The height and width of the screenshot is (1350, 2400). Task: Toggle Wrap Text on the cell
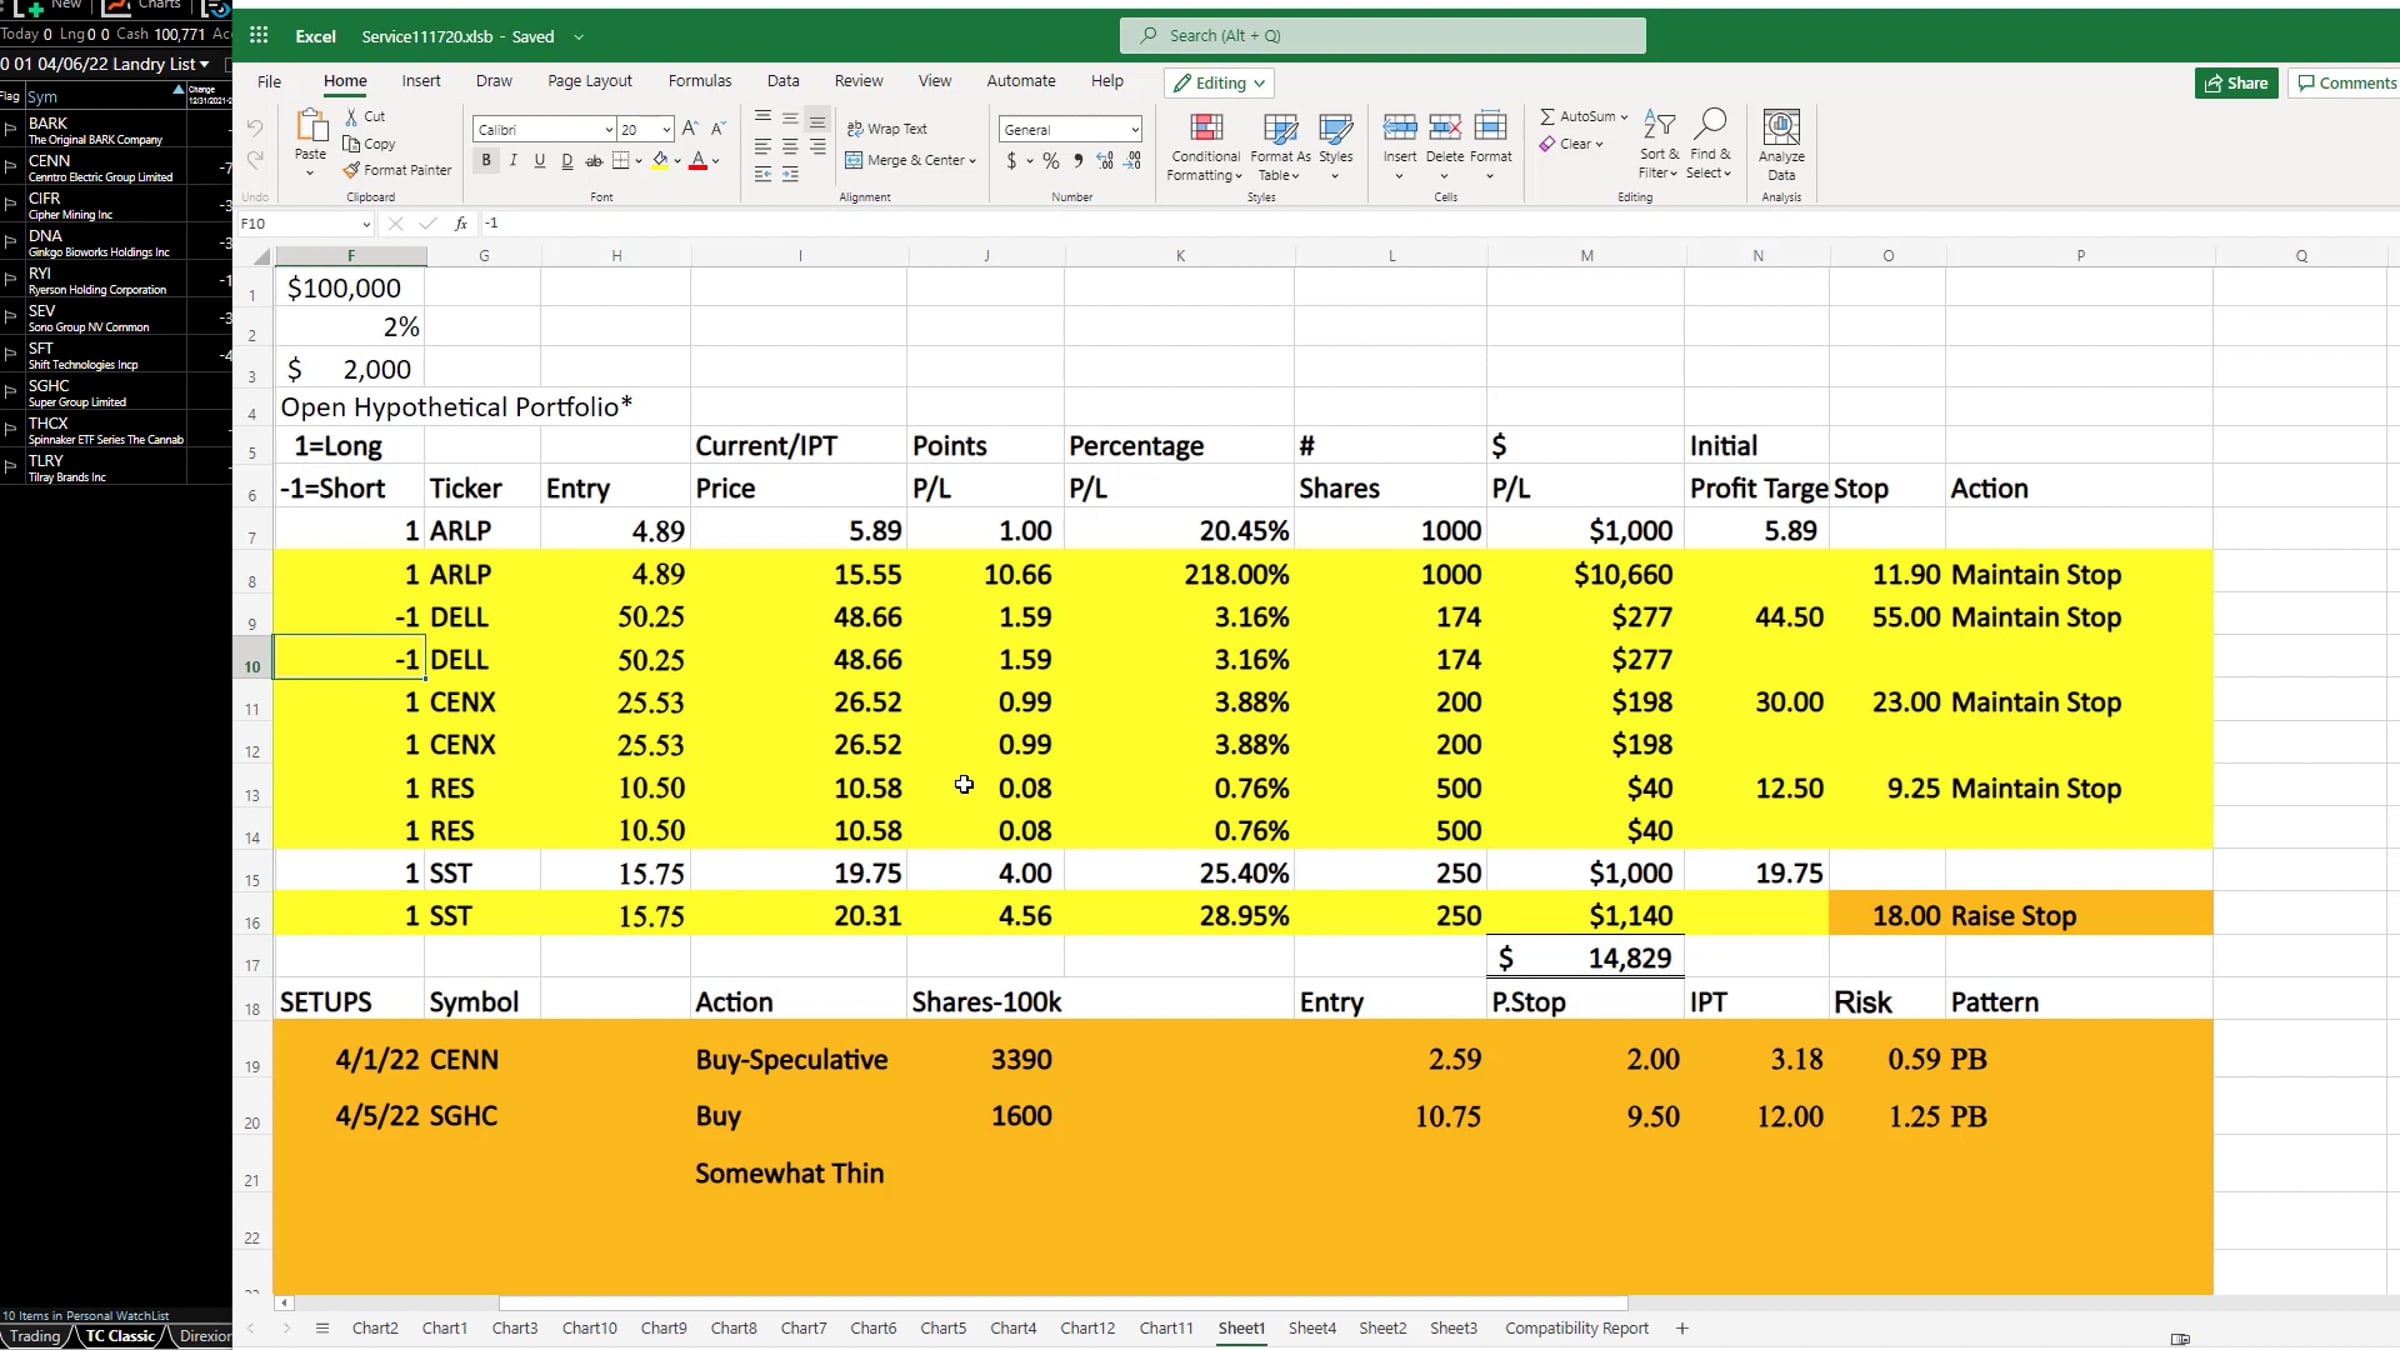(887, 129)
